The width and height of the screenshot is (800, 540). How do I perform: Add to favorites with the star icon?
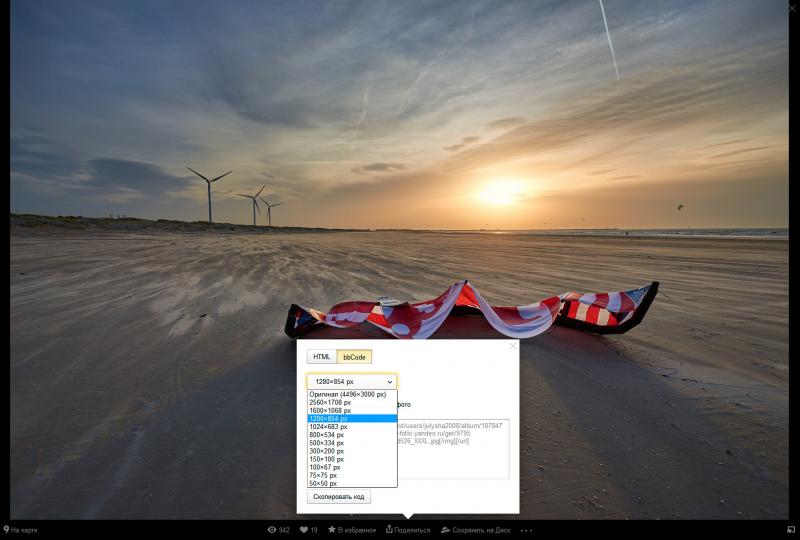click(x=332, y=530)
